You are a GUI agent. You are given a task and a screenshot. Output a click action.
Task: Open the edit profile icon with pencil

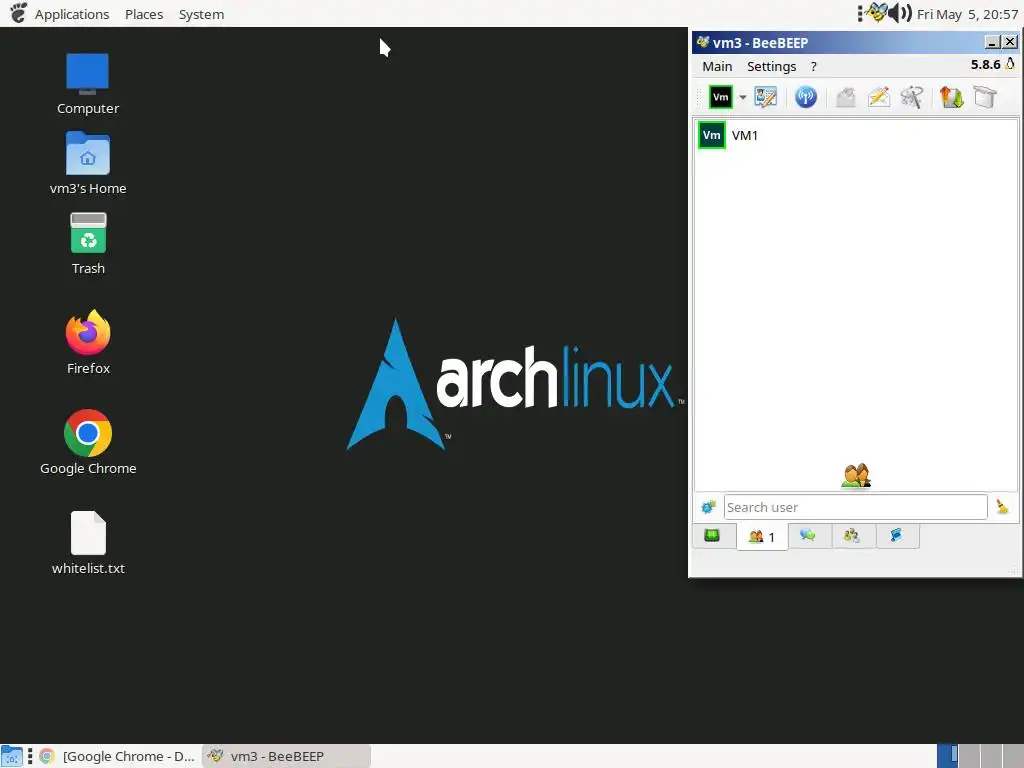765,97
